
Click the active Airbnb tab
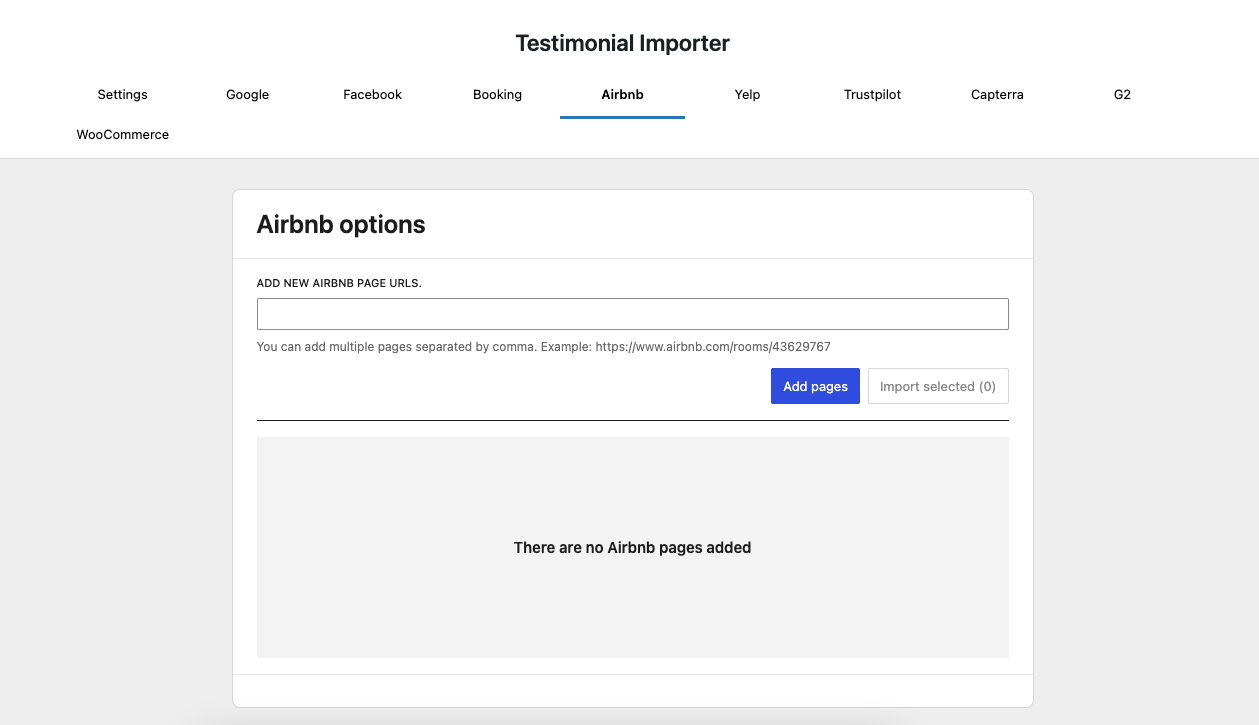[622, 95]
